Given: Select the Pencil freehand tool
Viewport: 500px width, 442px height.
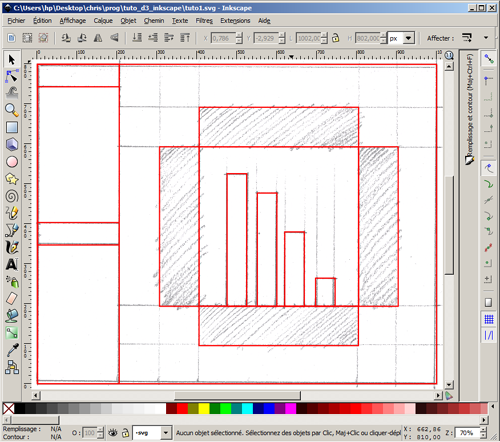Looking at the screenshot, I should 12,213.
